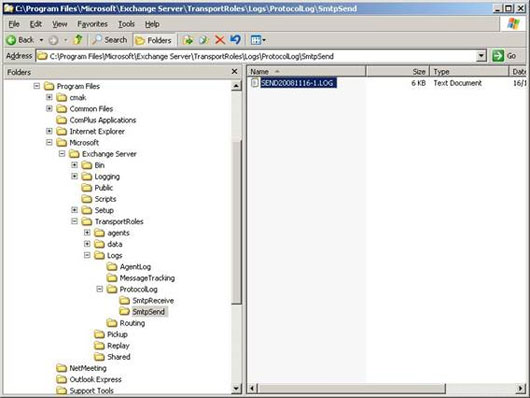Viewport: 530px width, 398px height.
Task: Go up one folder level icon
Action: tap(78, 40)
